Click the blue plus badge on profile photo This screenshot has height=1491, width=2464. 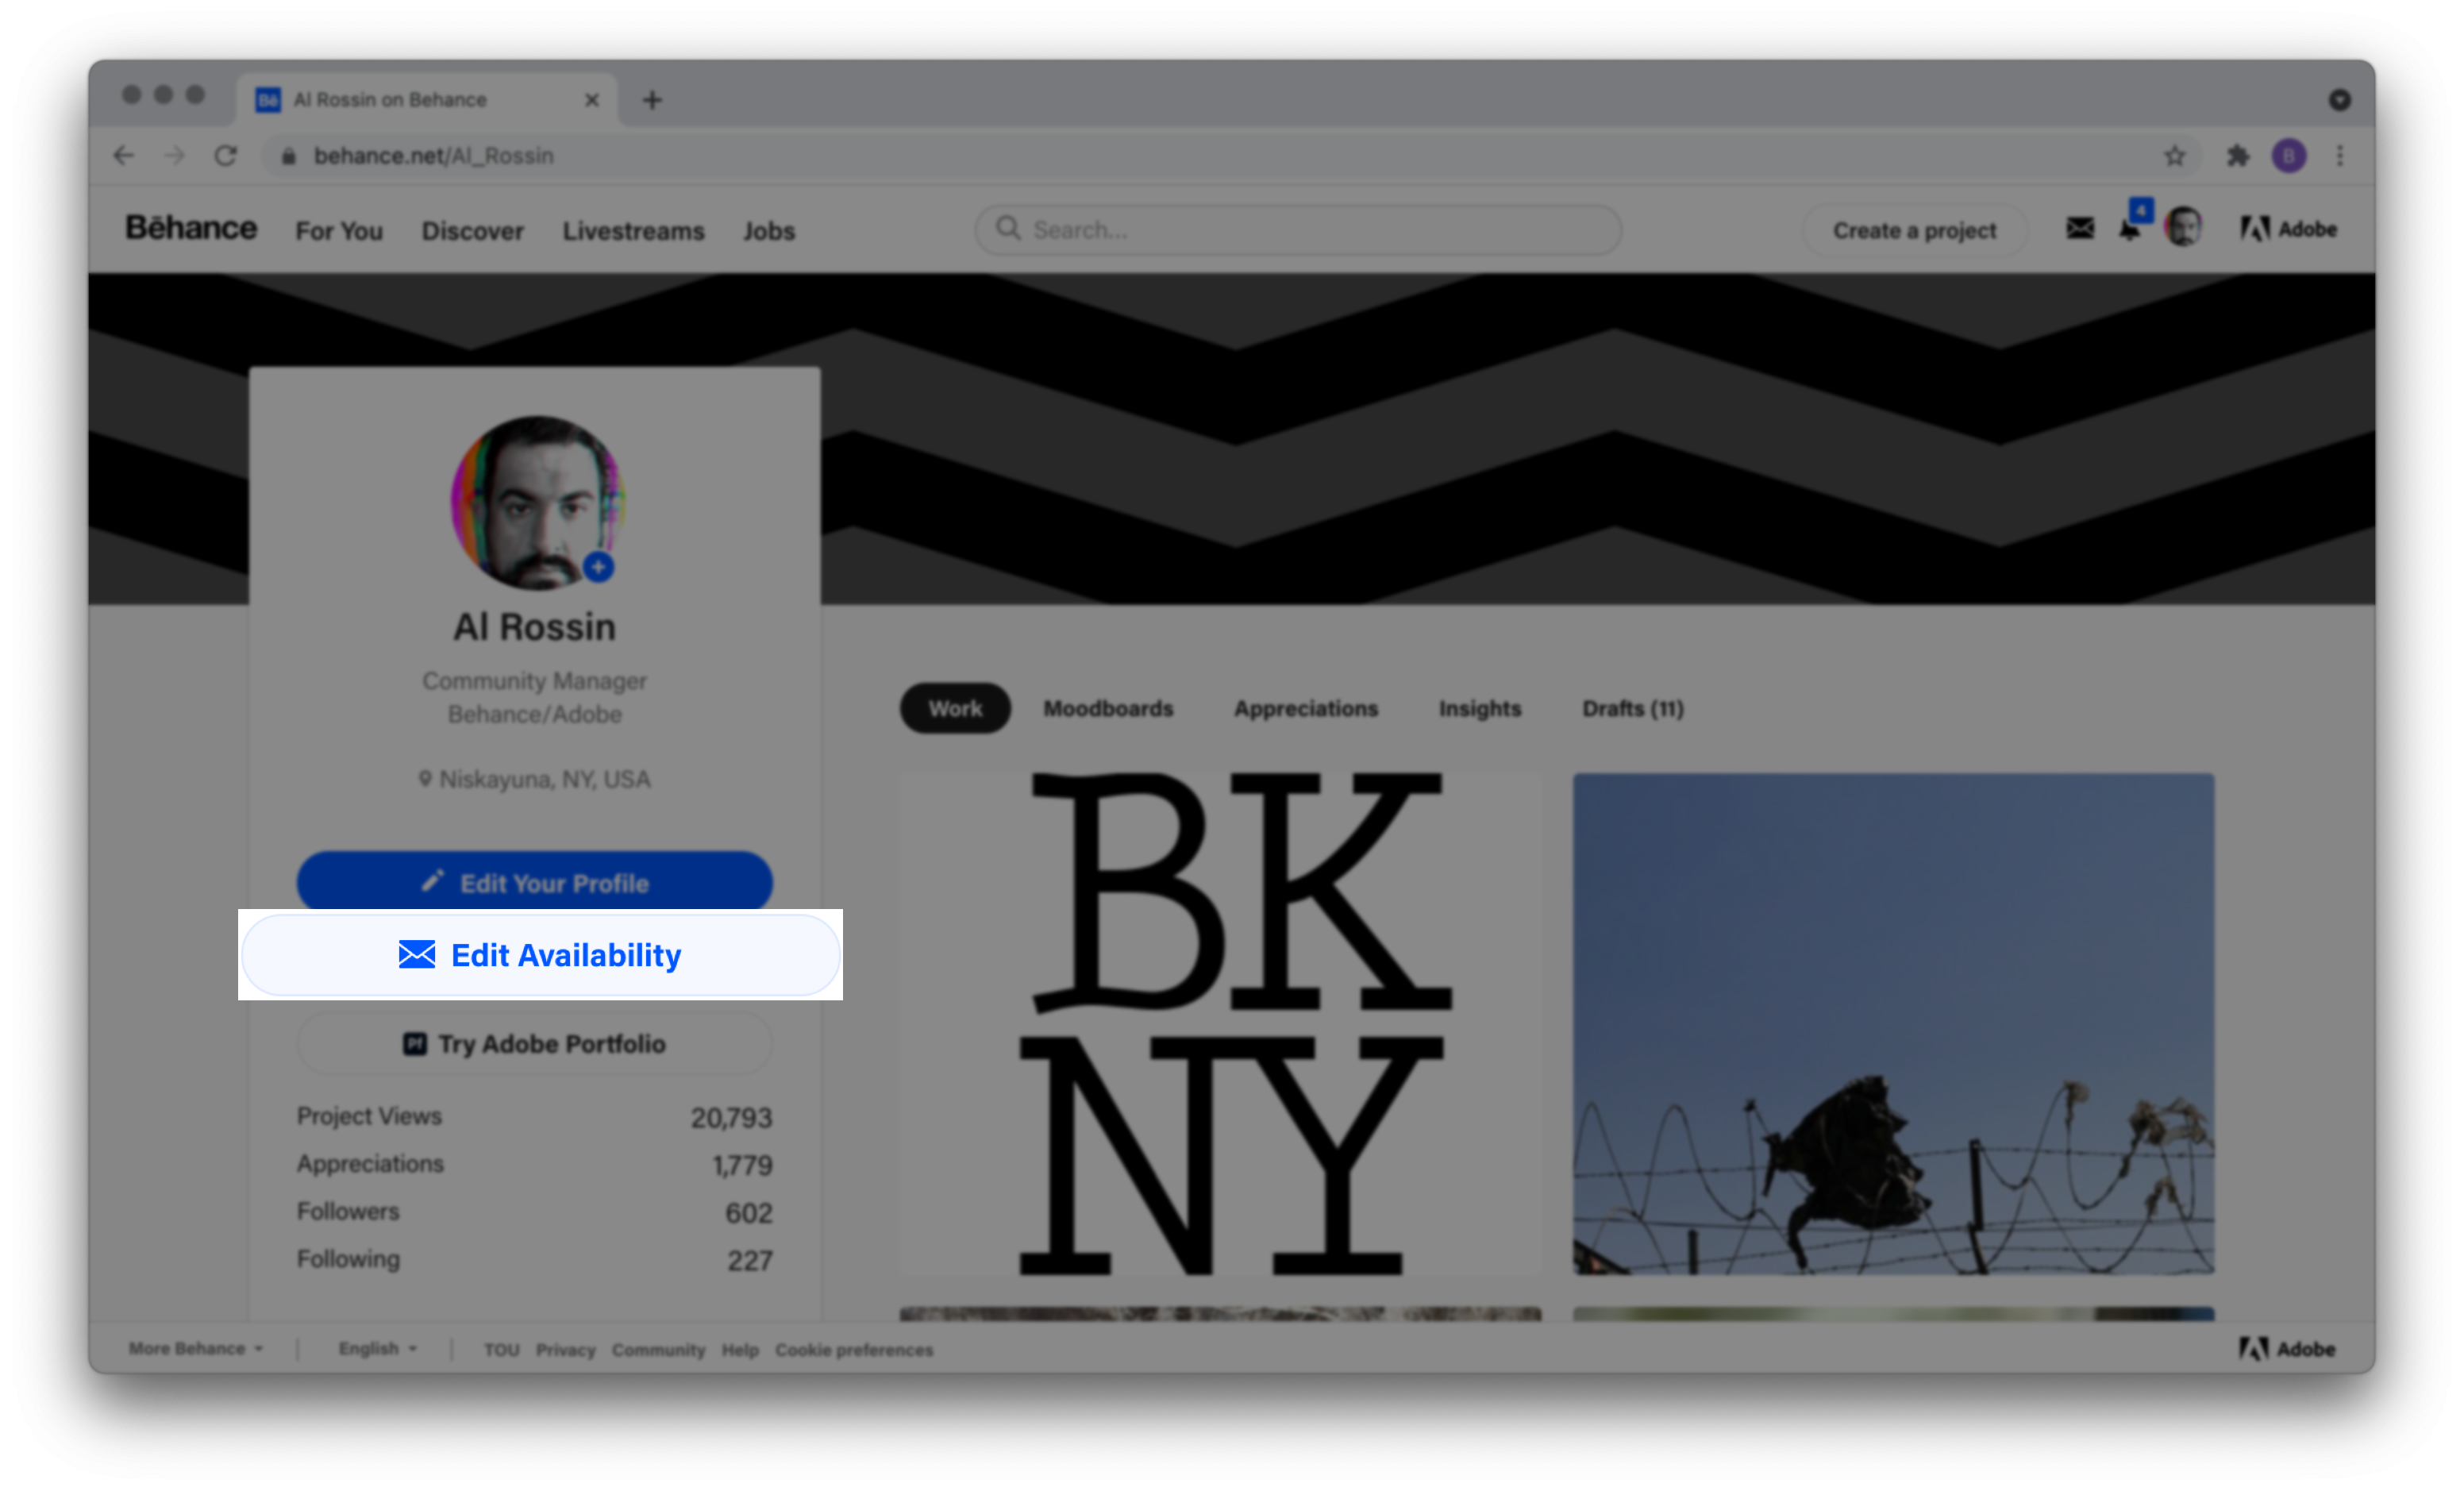point(598,567)
